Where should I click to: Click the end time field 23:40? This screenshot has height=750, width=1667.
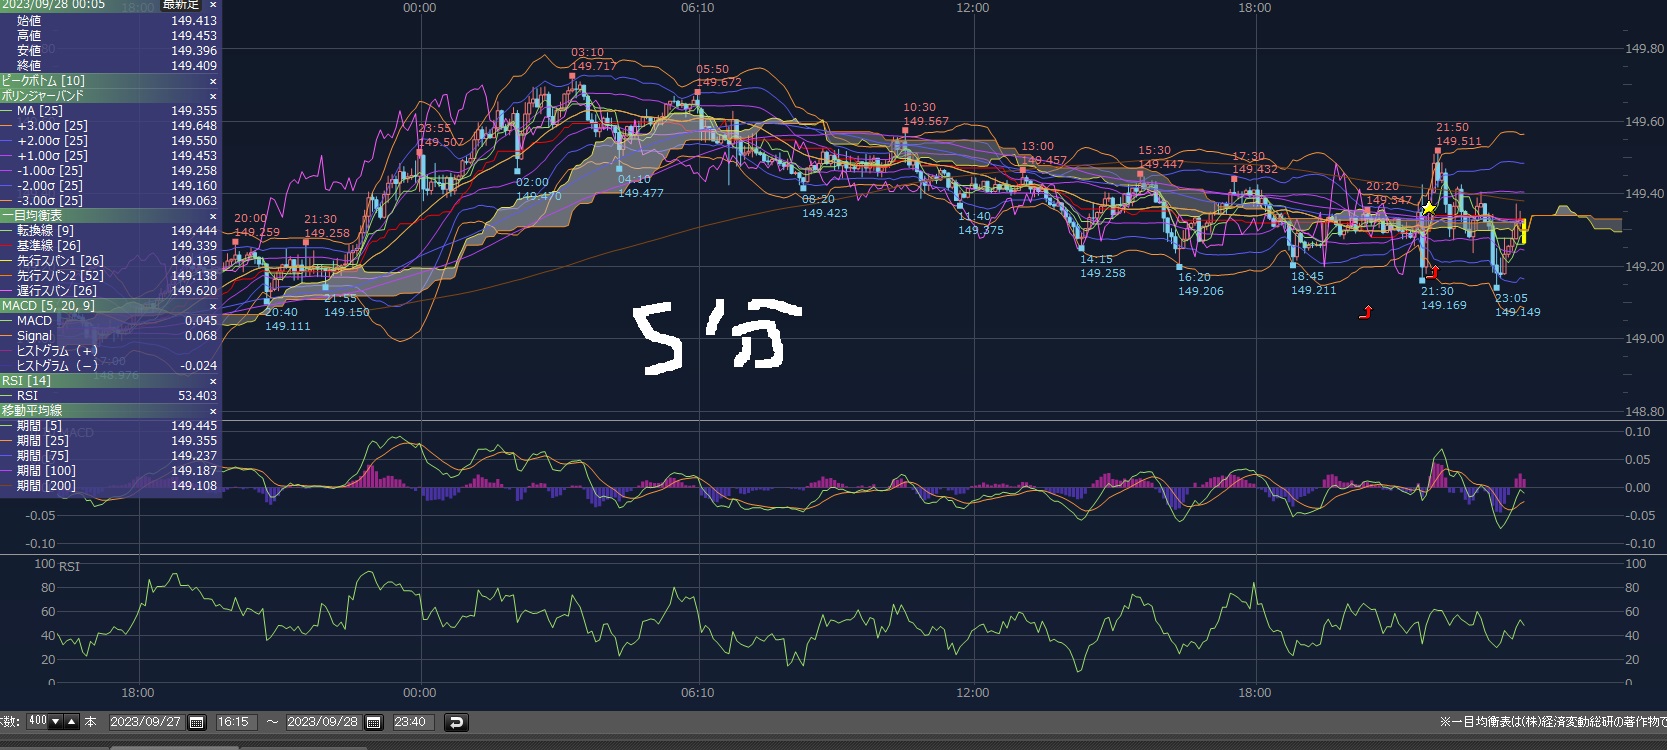[x=410, y=722]
